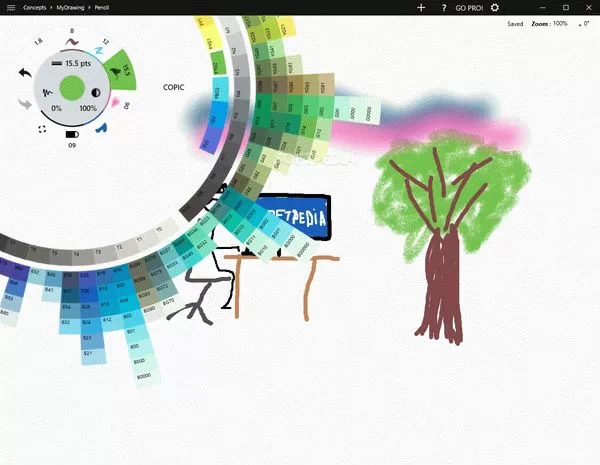The height and width of the screenshot is (465, 600).
Task: Click the 0° rotation indicator
Action: 584,24
